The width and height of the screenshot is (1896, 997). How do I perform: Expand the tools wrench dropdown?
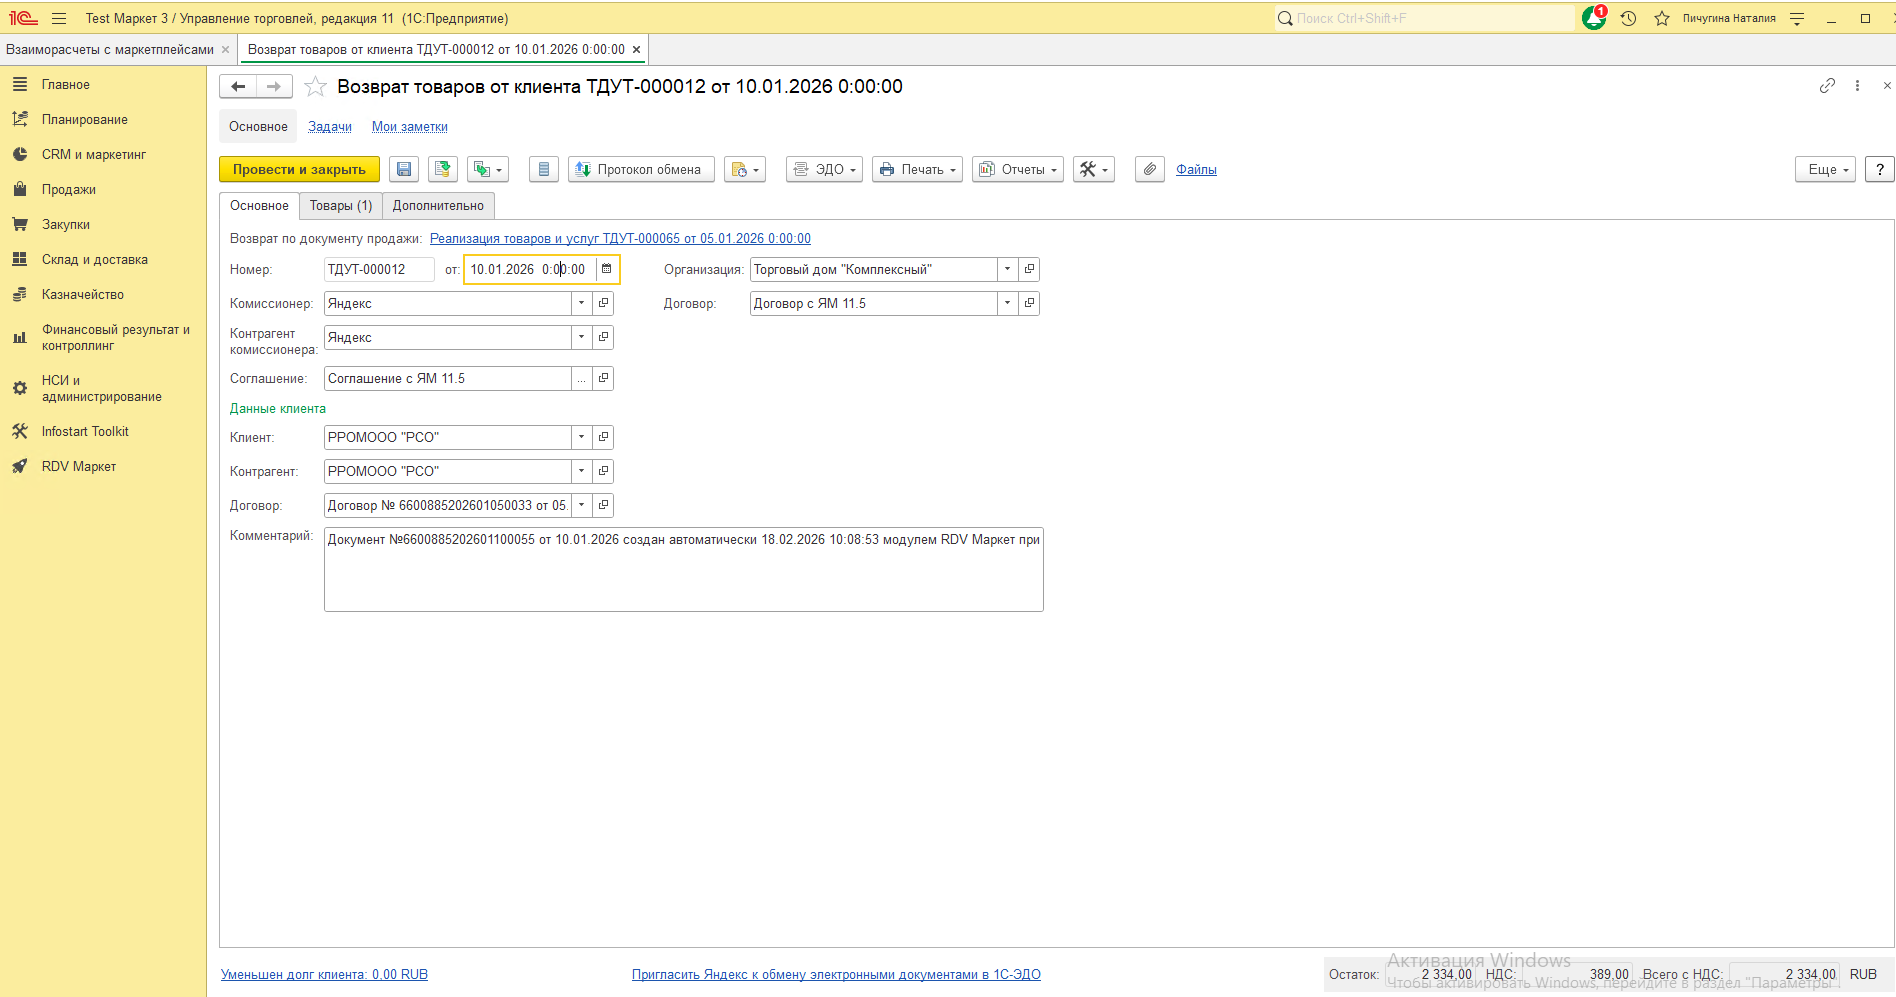tap(1094, 170)
